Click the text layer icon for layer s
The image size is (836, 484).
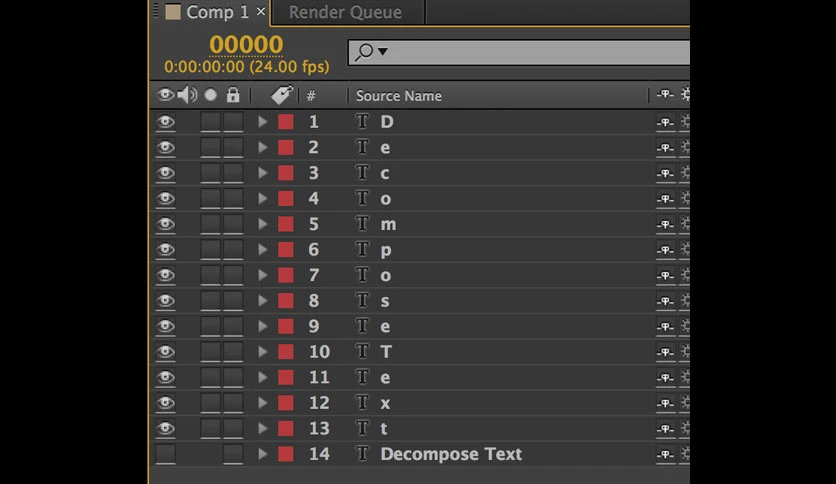(363, 301)
